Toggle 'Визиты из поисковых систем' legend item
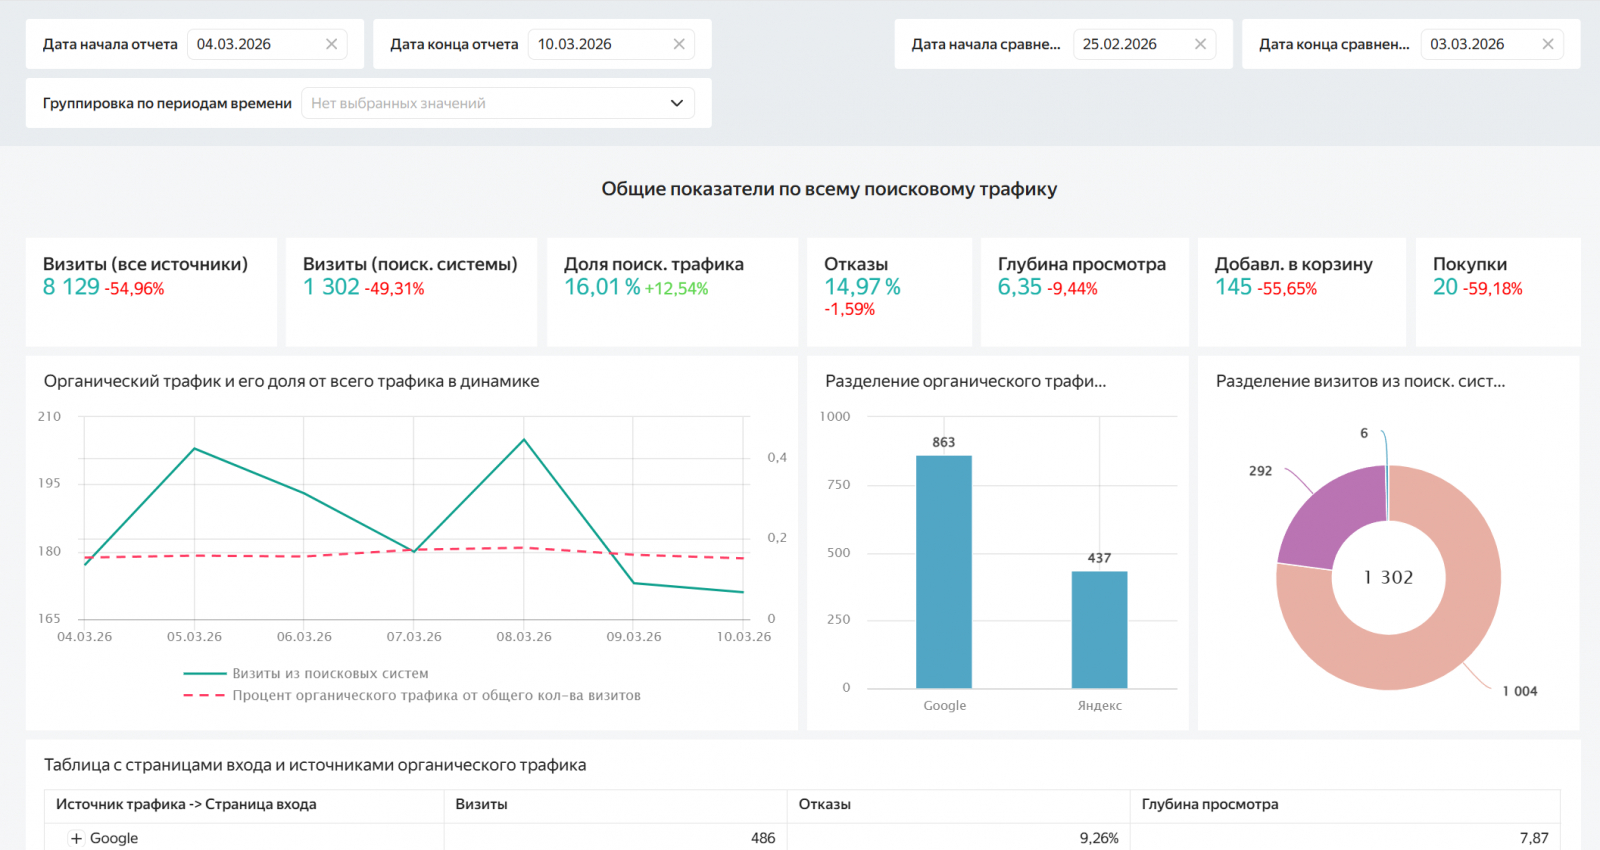The image size is (1600, 850). (x=330, y=674)
